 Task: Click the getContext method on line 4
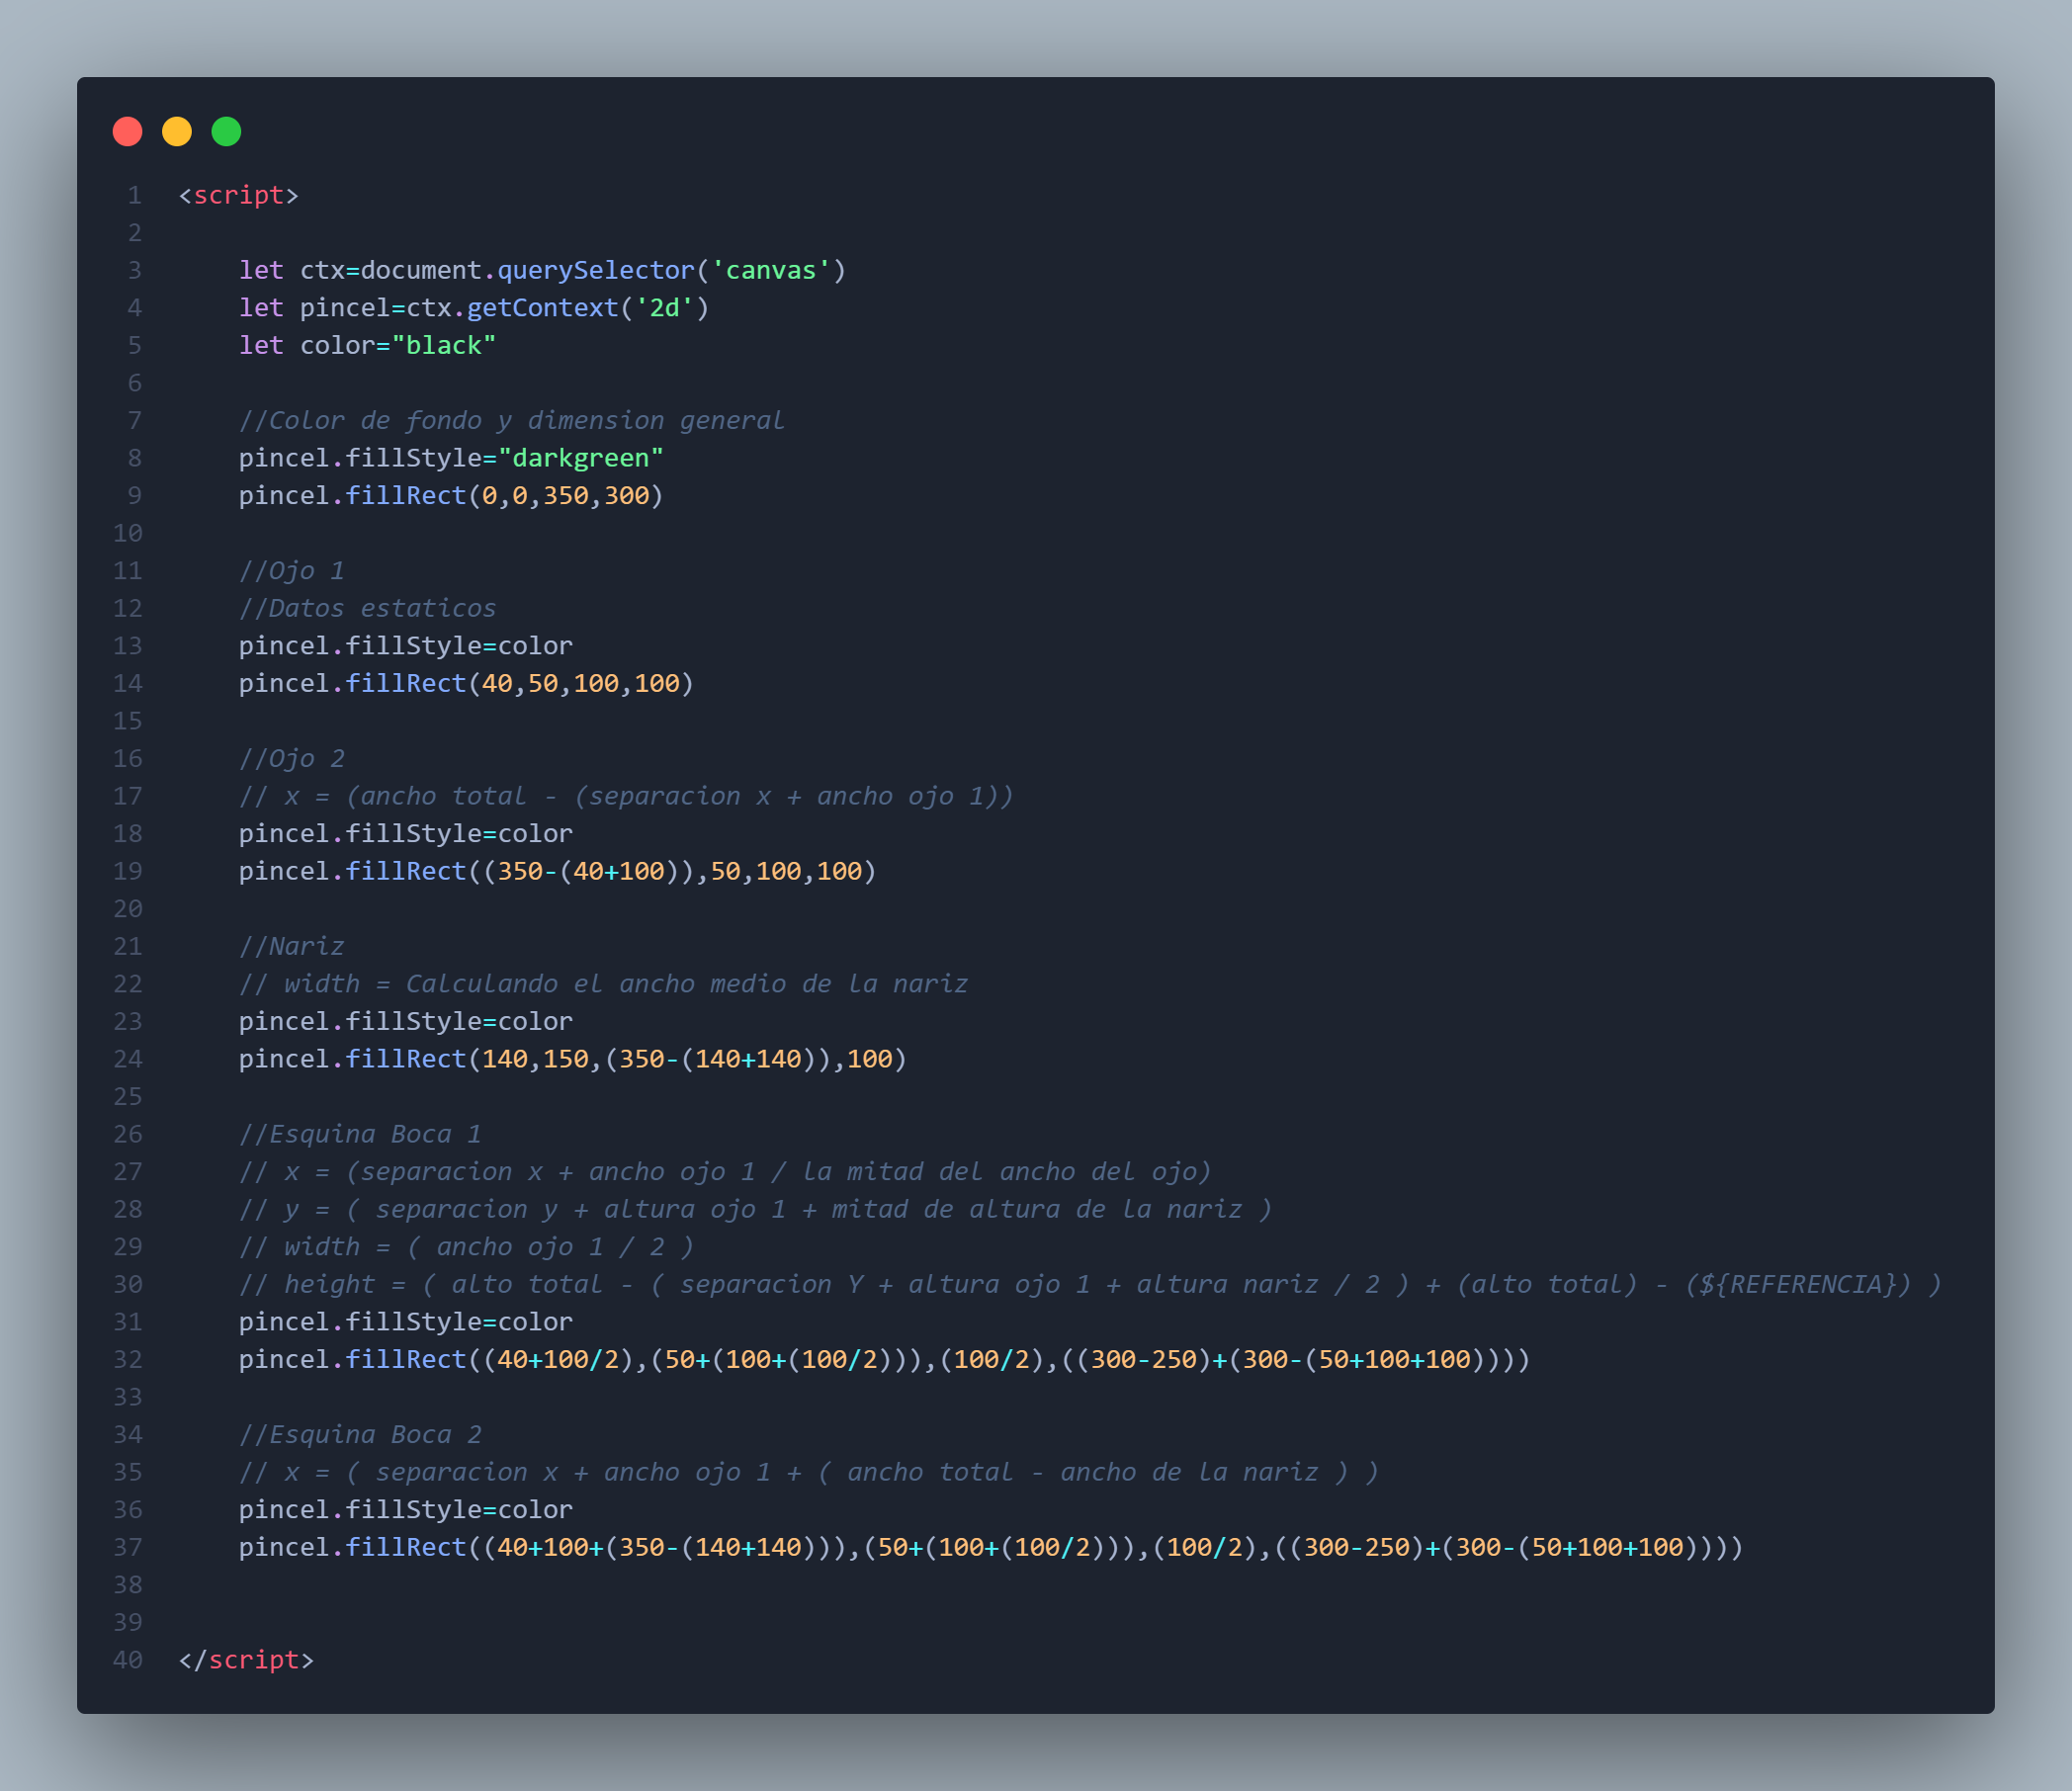click(x=542, y=308)
